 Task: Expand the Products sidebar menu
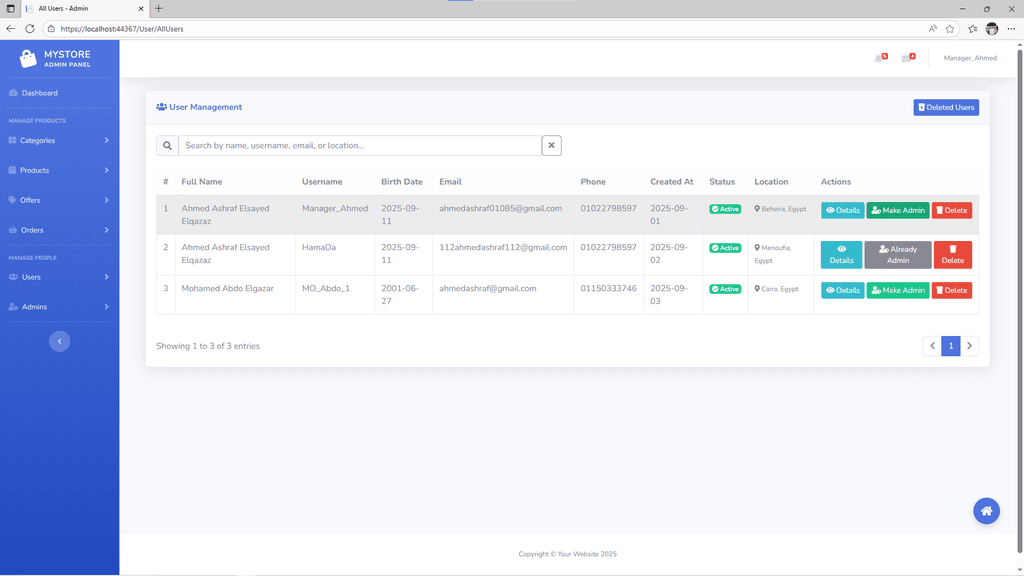click(59, 171)
